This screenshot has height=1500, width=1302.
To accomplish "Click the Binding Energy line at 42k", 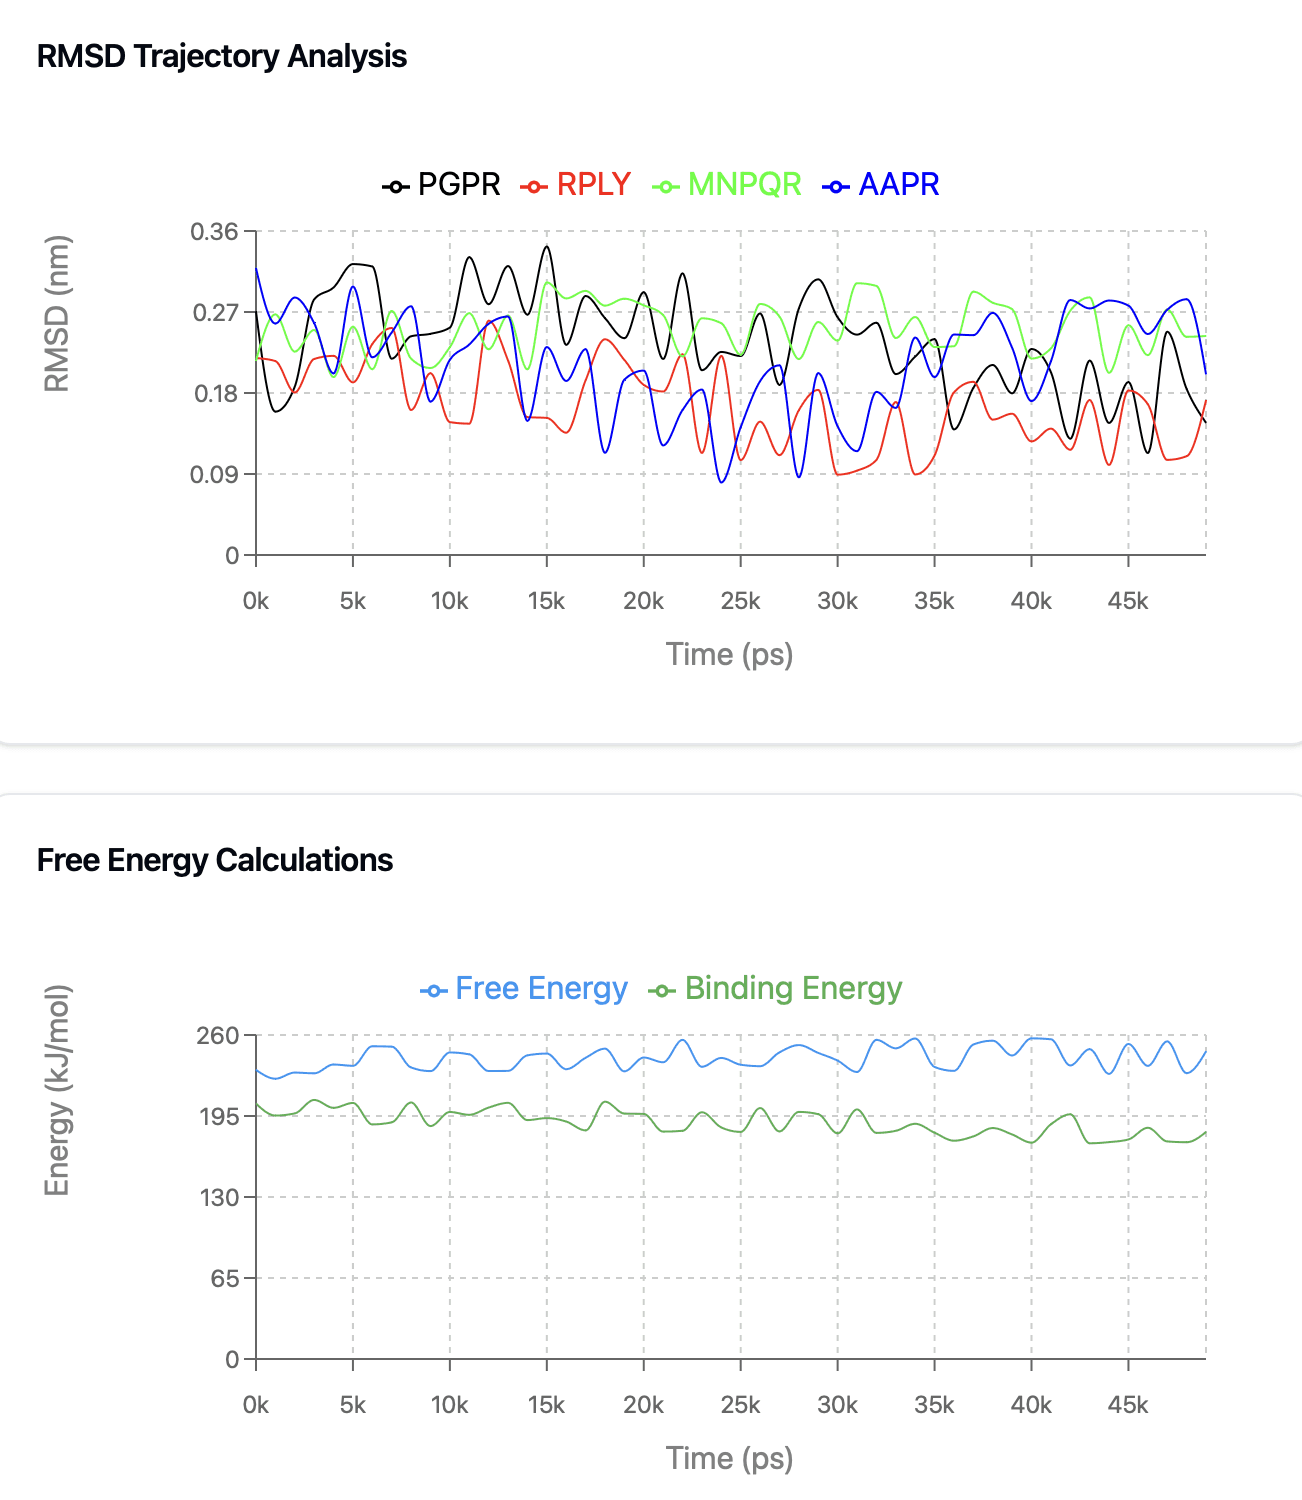I will [1070, 1114].
